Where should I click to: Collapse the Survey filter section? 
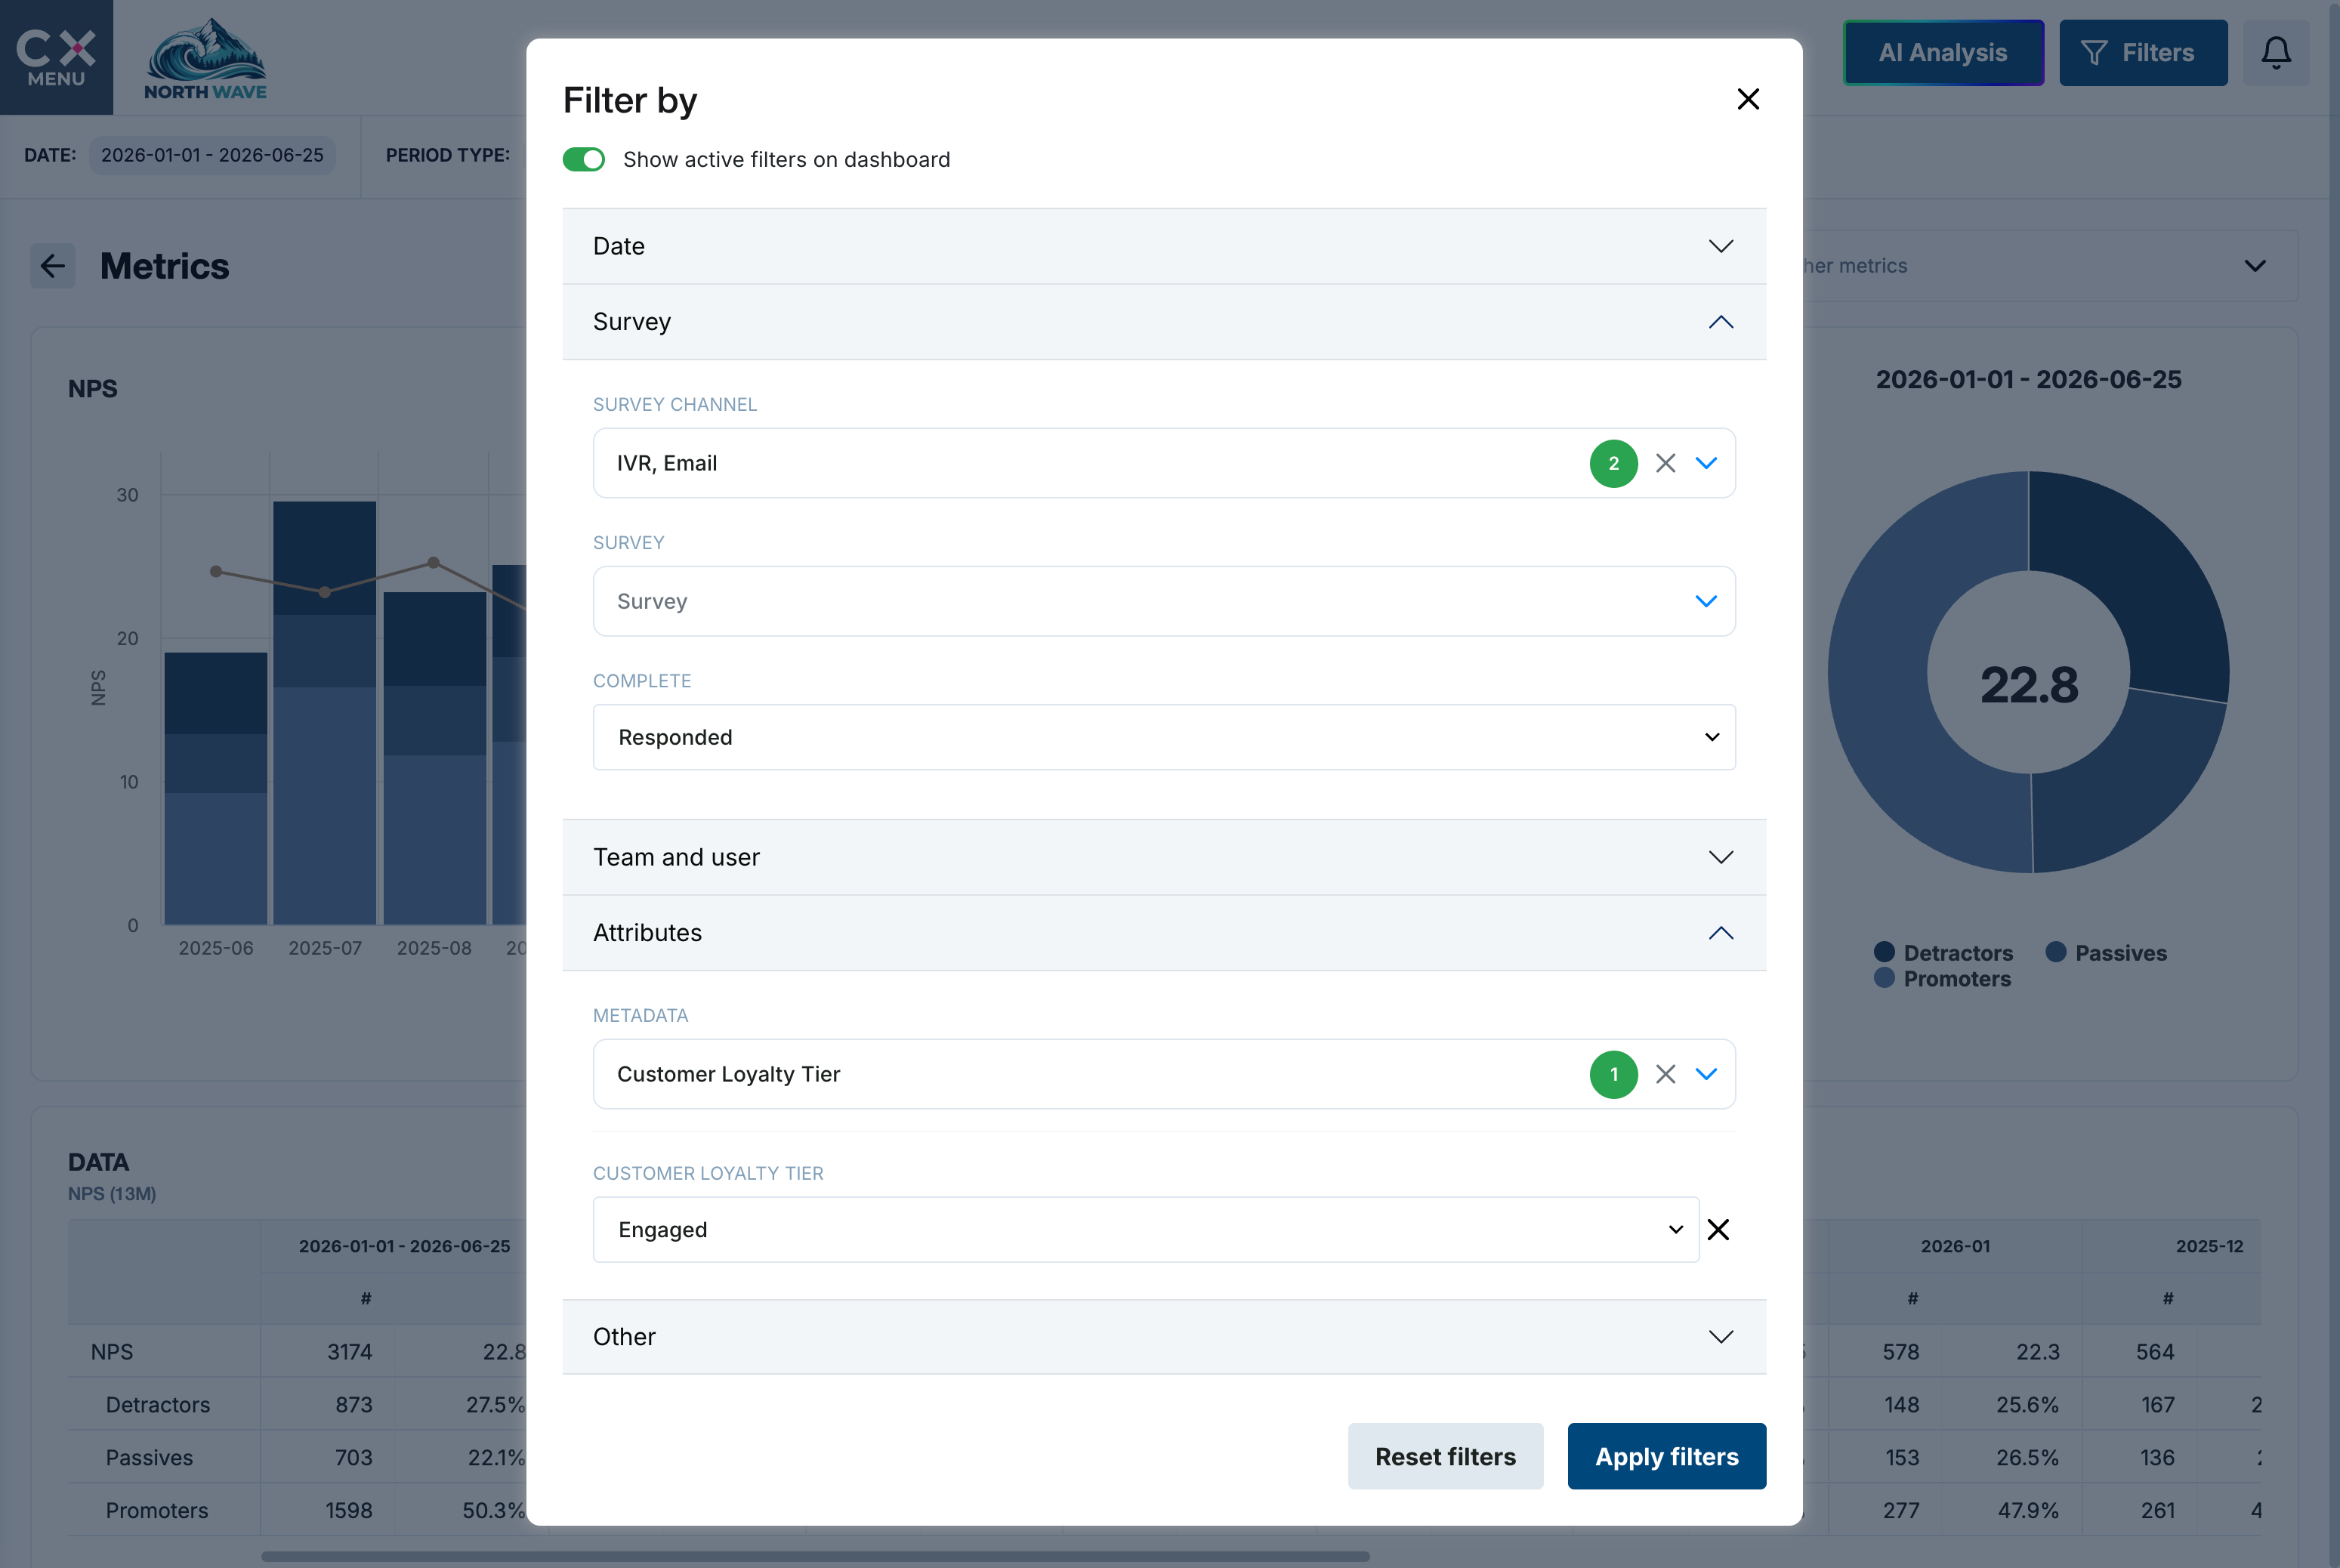[1164, 322]
